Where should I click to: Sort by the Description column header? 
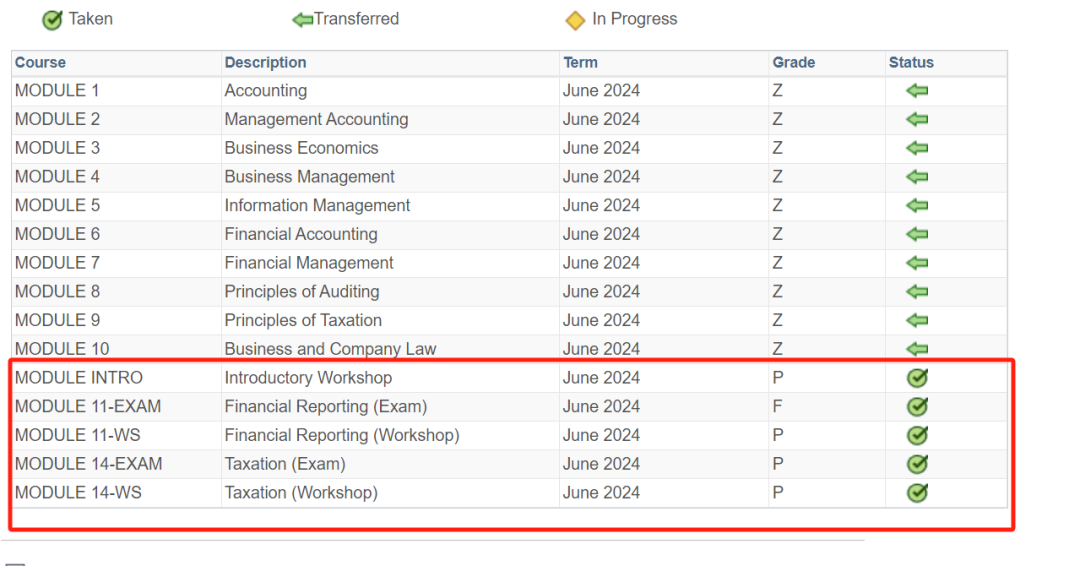[x=265, y=63]
